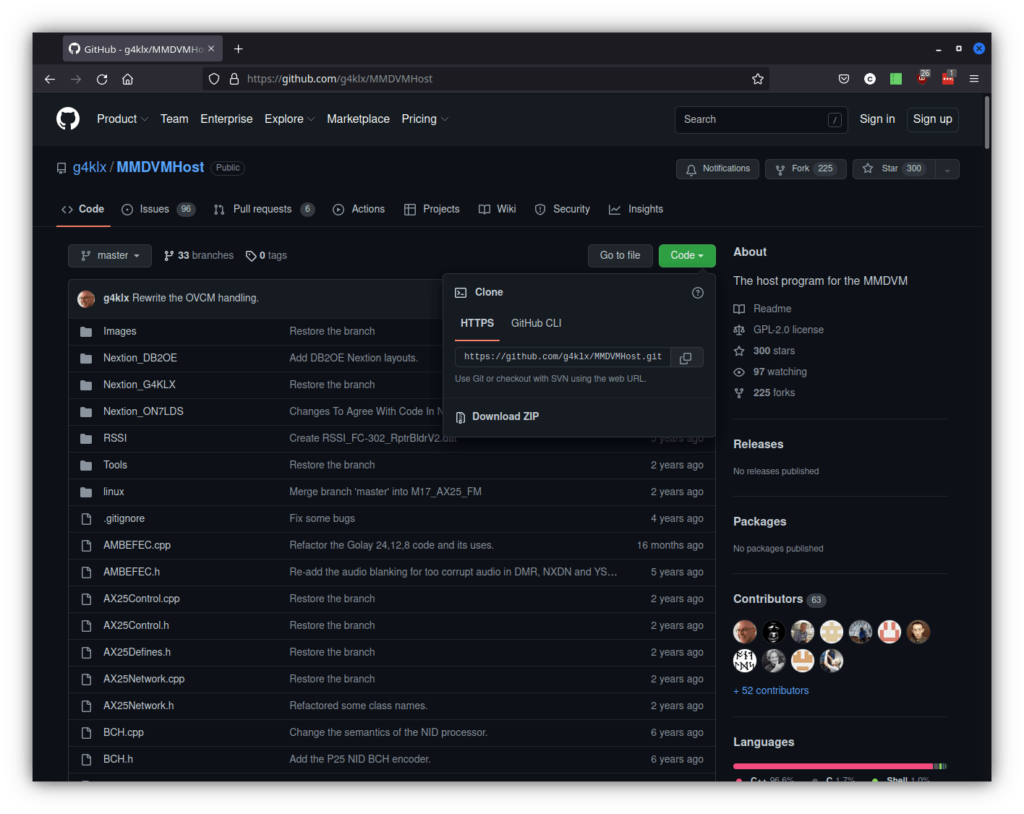
Task: Open the GPL-2.0 license link
Action: (779, 330)
